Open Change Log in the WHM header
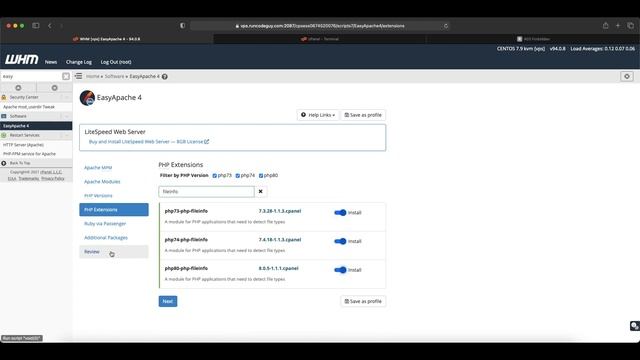 coord(79,62)
